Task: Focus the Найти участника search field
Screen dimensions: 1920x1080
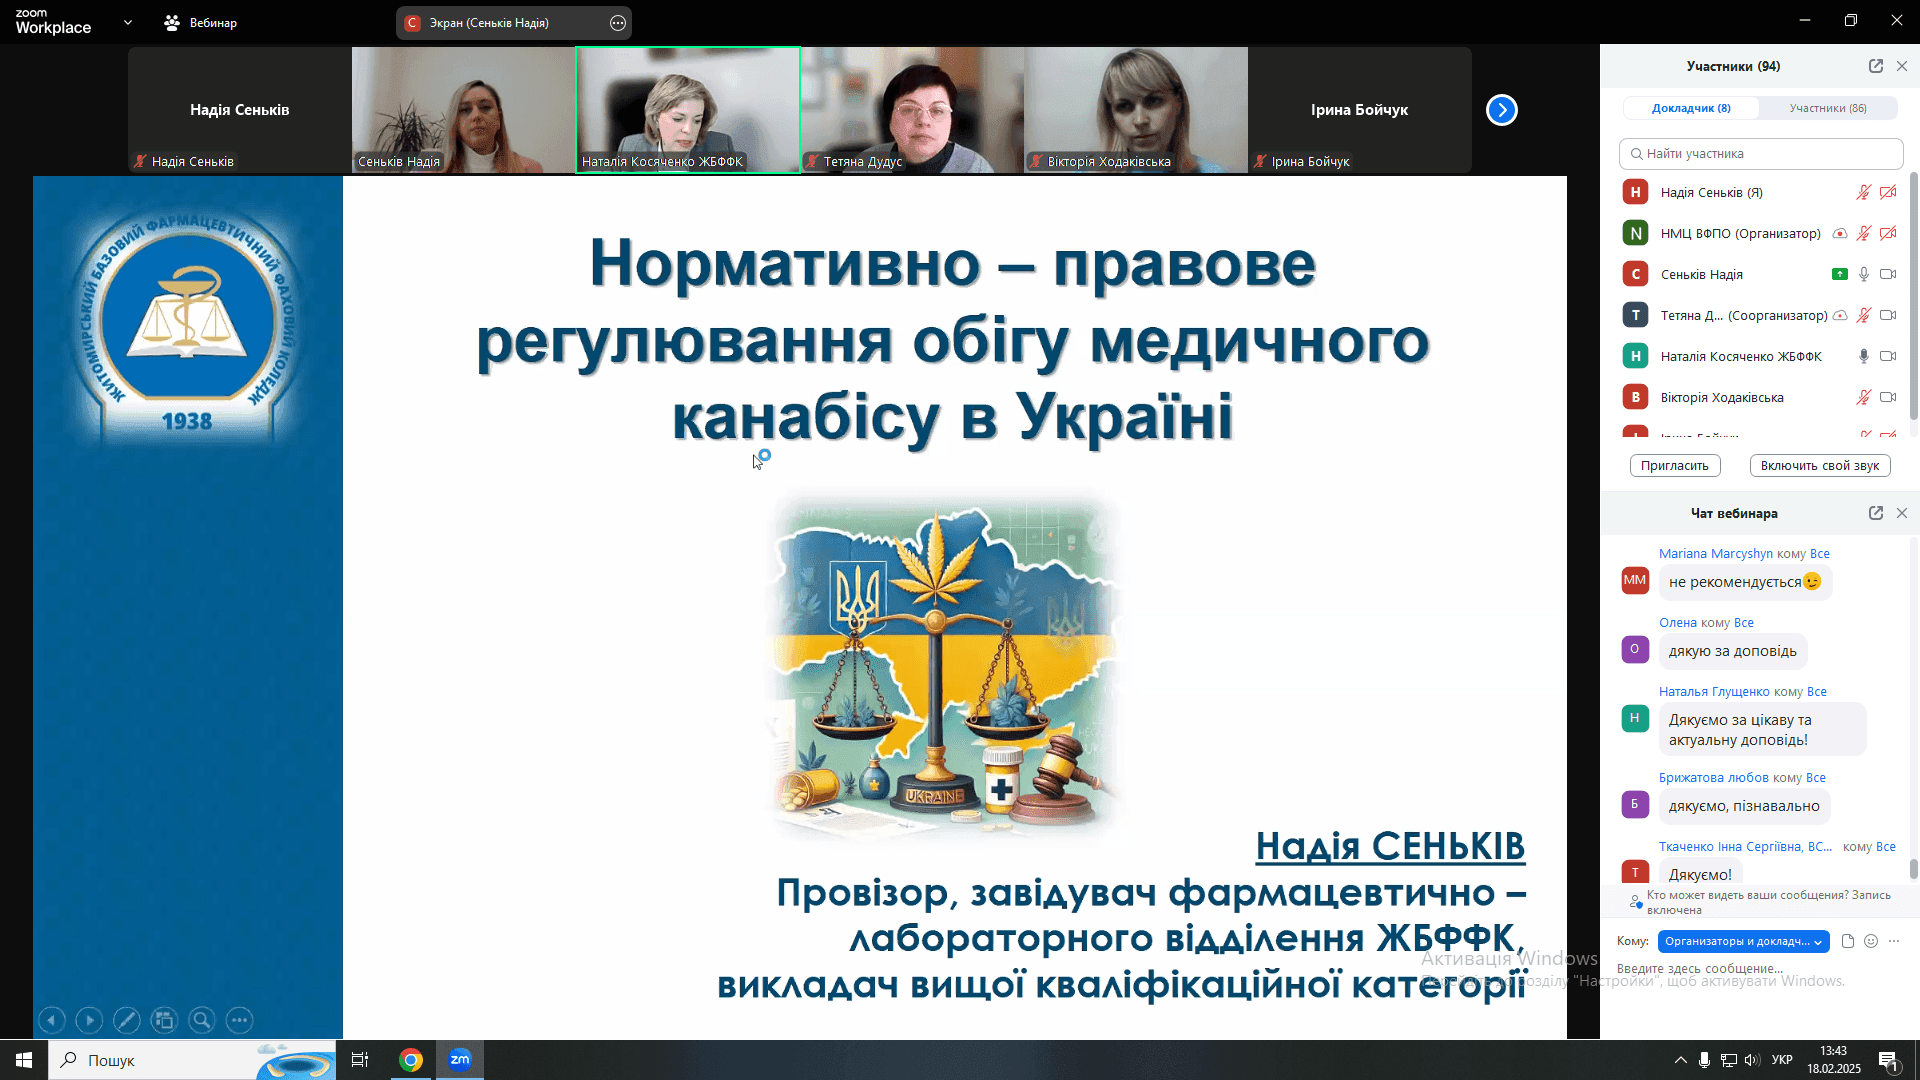Action: pyautogui.click(x=1761, y=154)
